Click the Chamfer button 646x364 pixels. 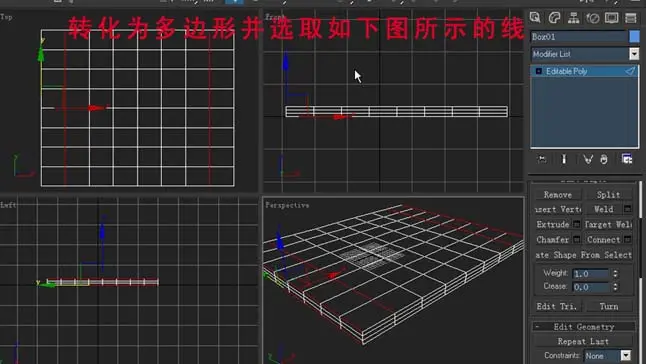coord(553,239)
